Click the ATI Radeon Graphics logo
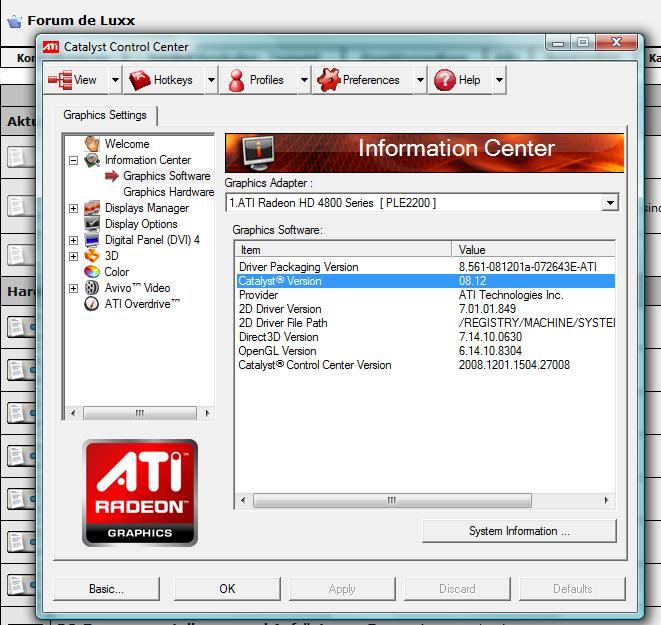 point(140,493)
